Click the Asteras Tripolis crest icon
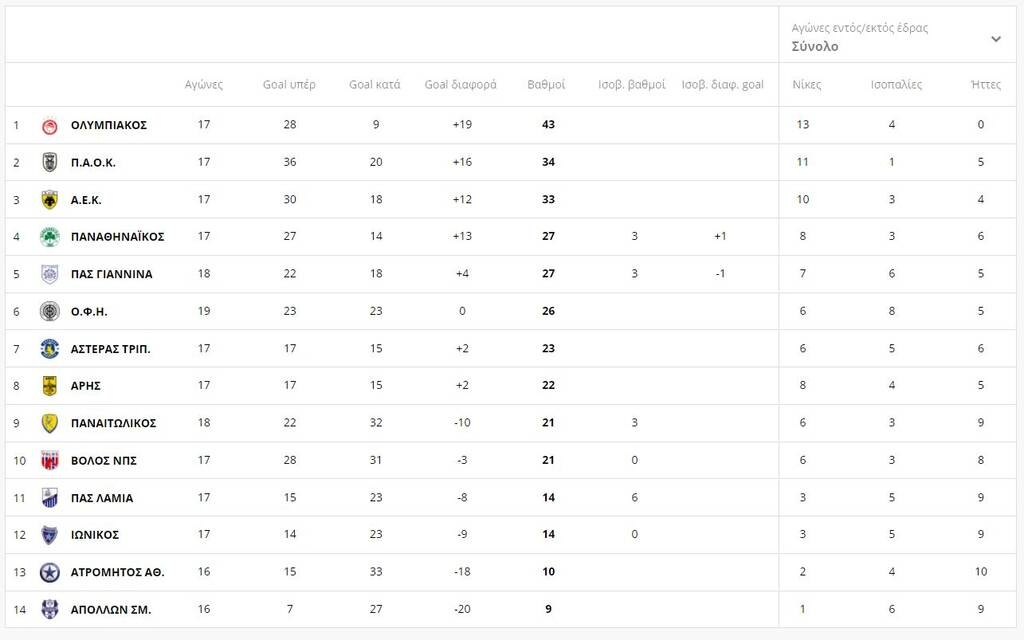The image size is (1024, 640). [x=49, y=348]
